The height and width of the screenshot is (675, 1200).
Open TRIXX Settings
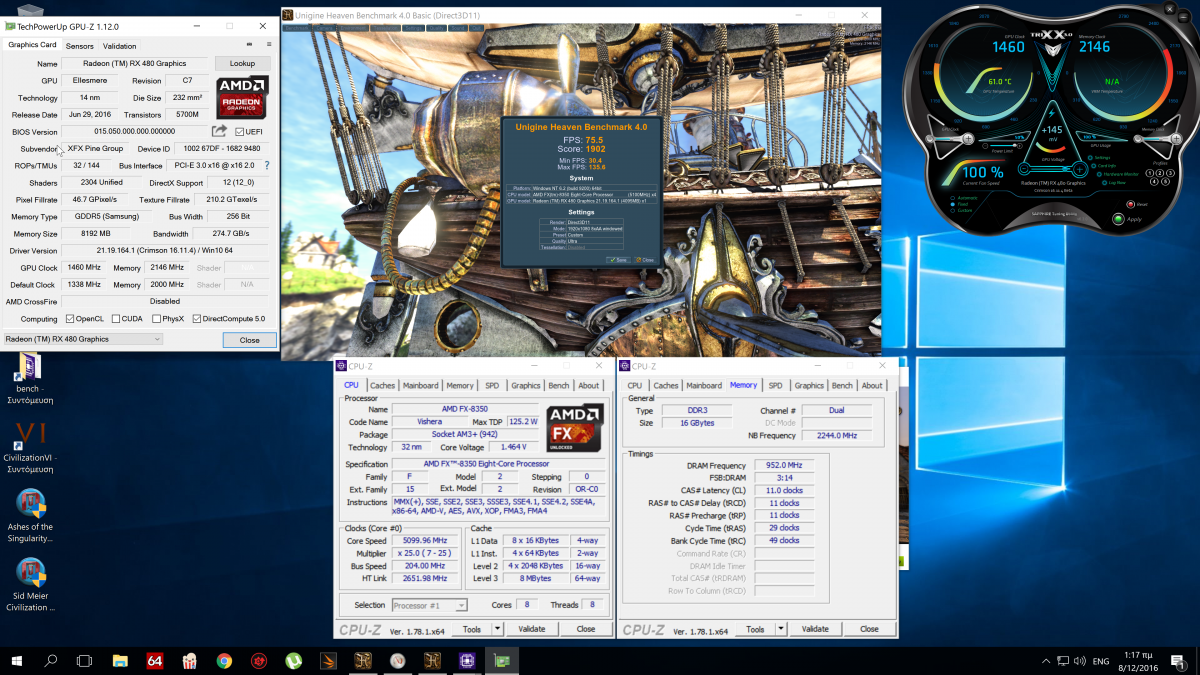pyautogui.click(x=1101, y=157)
